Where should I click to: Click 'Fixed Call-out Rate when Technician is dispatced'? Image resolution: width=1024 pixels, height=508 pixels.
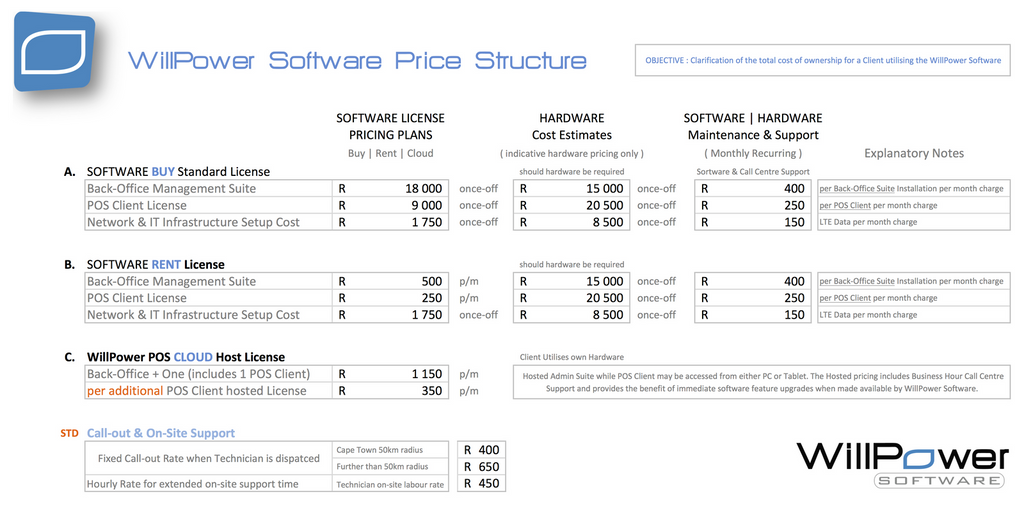click(208, 458)
